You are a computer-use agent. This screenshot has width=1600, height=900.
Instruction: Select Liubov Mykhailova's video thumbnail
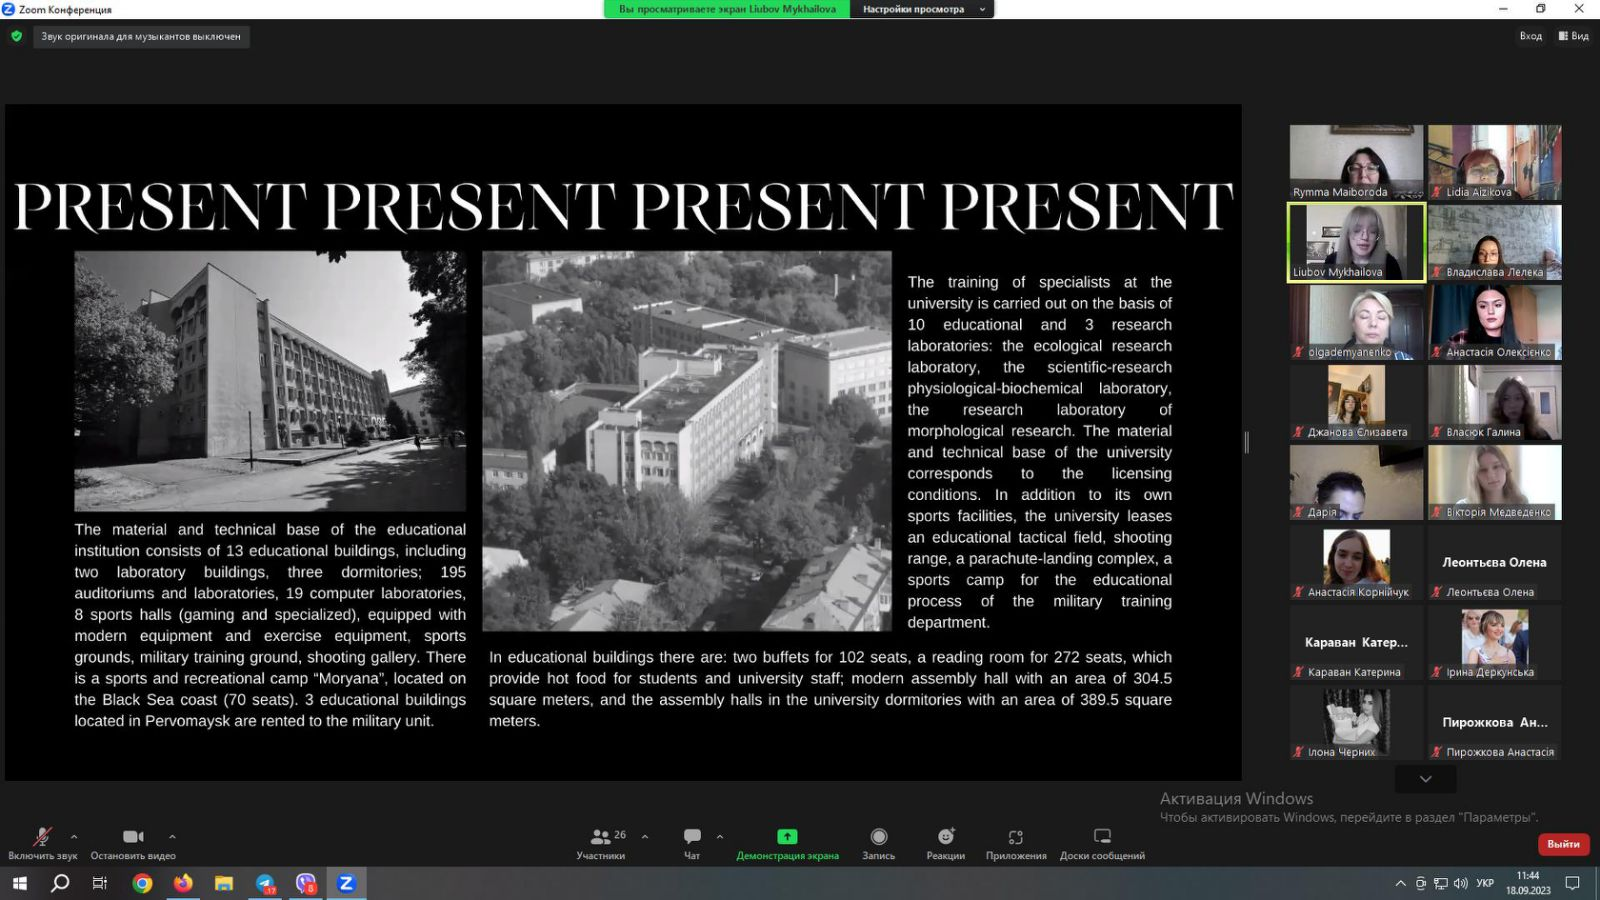[x=1356, y=242]
